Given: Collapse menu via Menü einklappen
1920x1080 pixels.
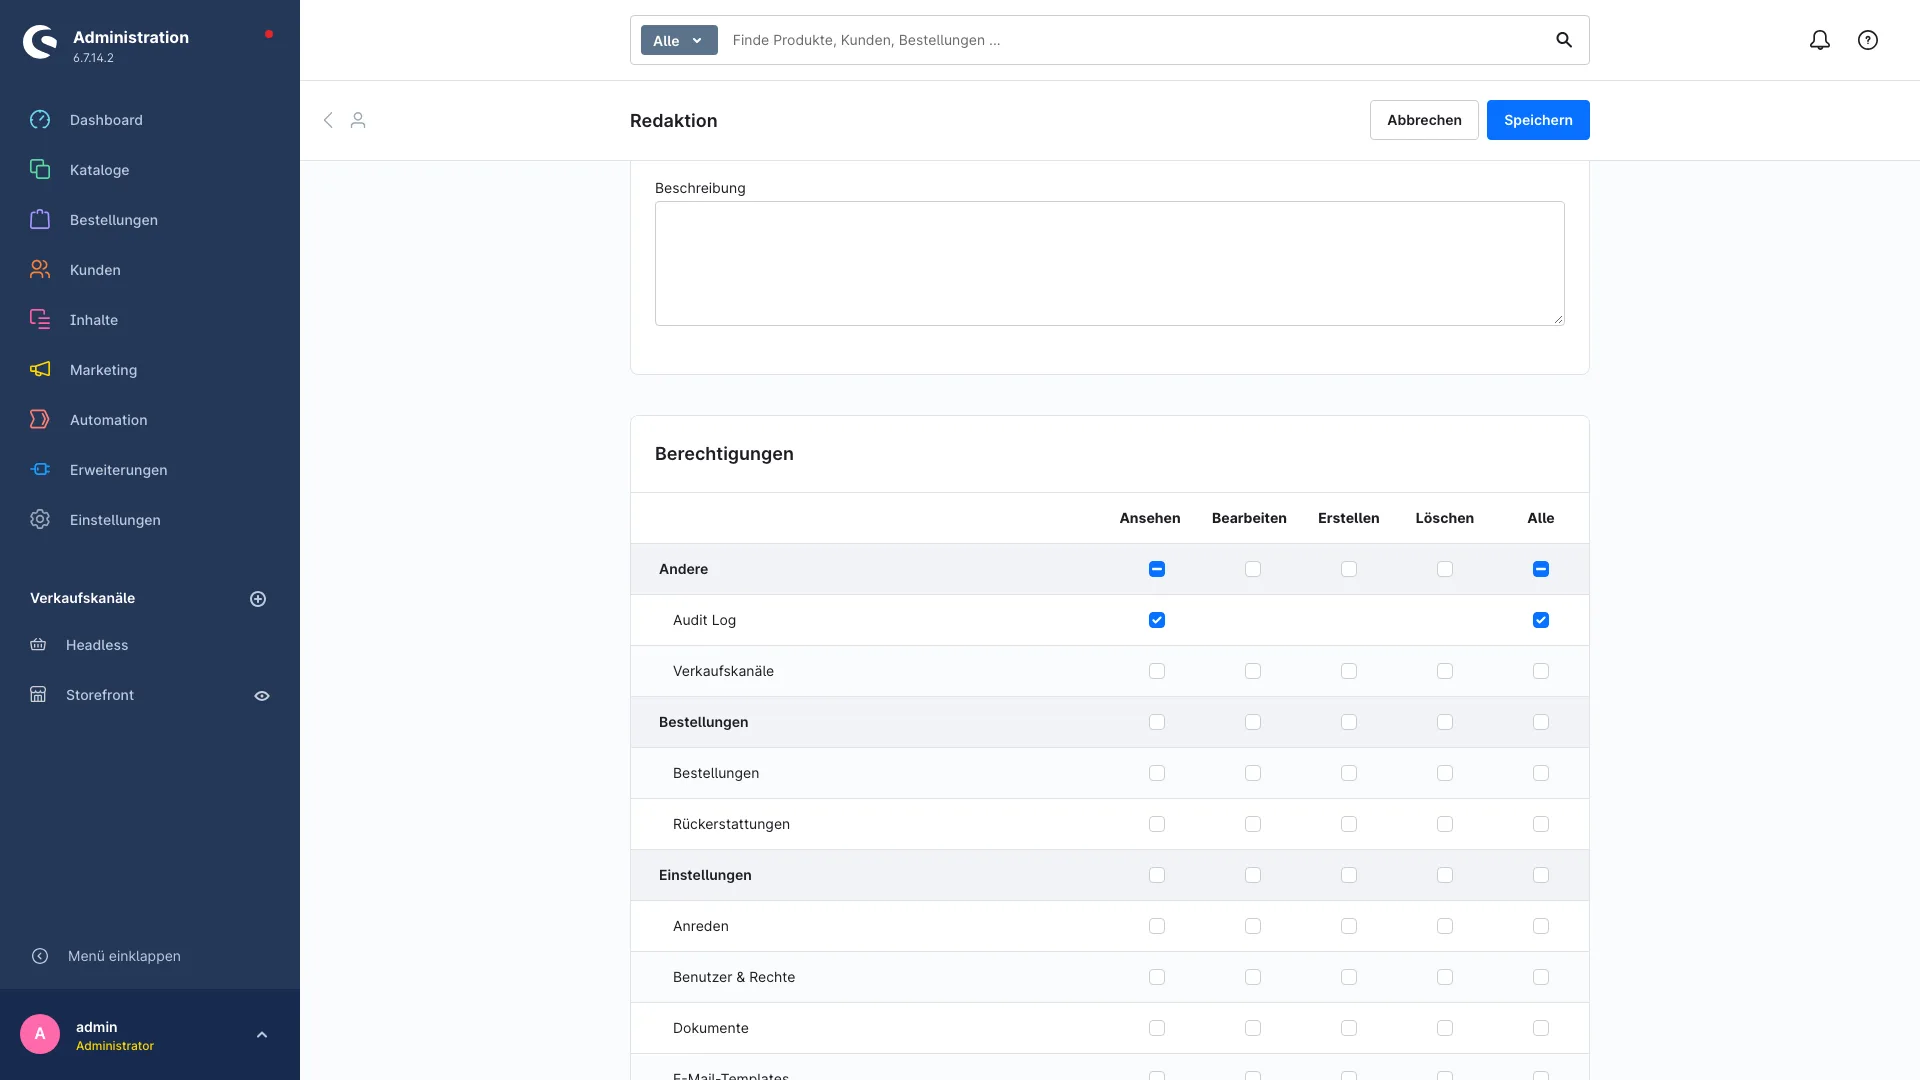Looking at the screenshot, I should pyautogui.click(x=124, y=956).
